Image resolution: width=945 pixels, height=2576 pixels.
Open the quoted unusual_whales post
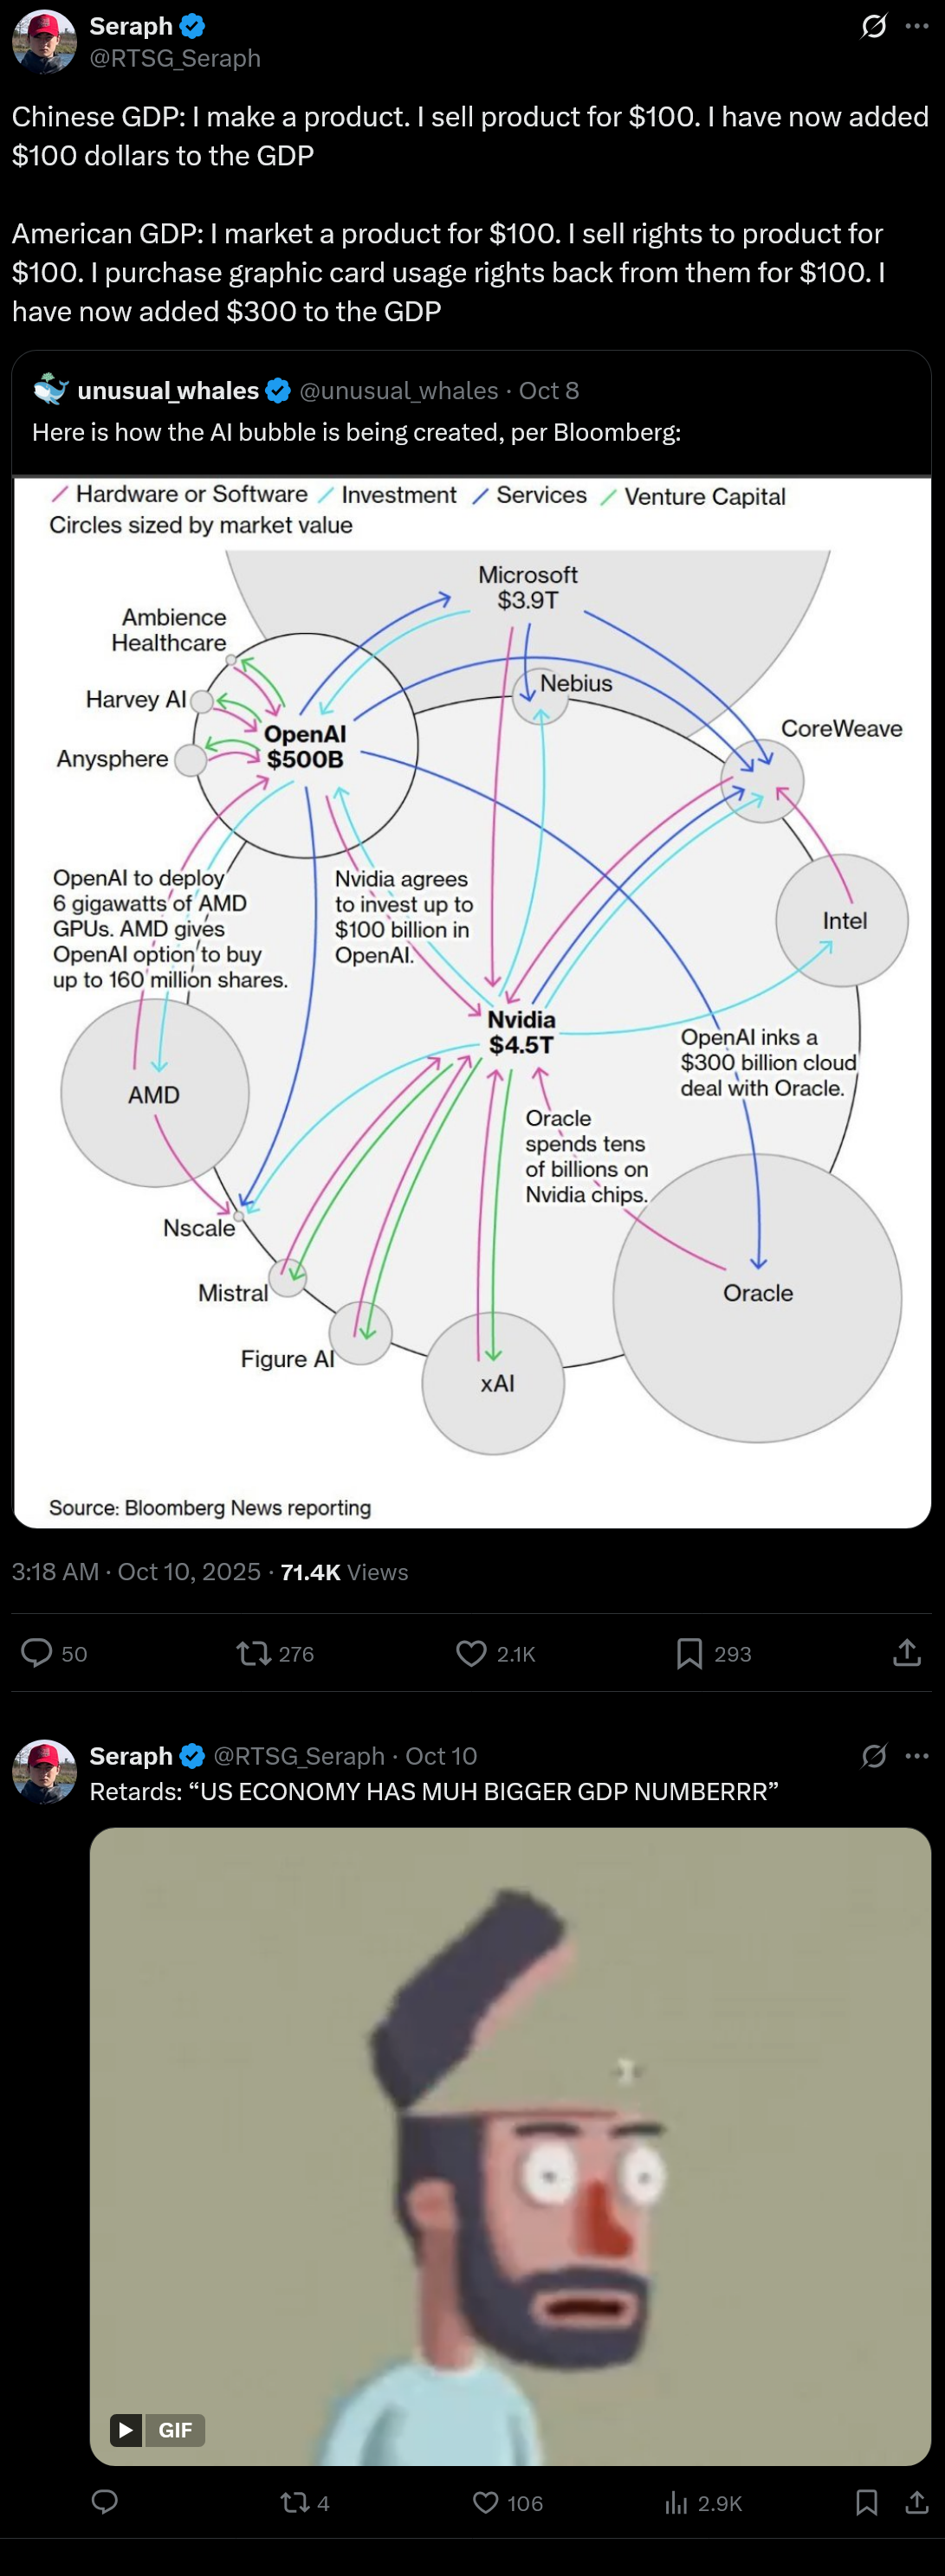(x=400, y=412)
